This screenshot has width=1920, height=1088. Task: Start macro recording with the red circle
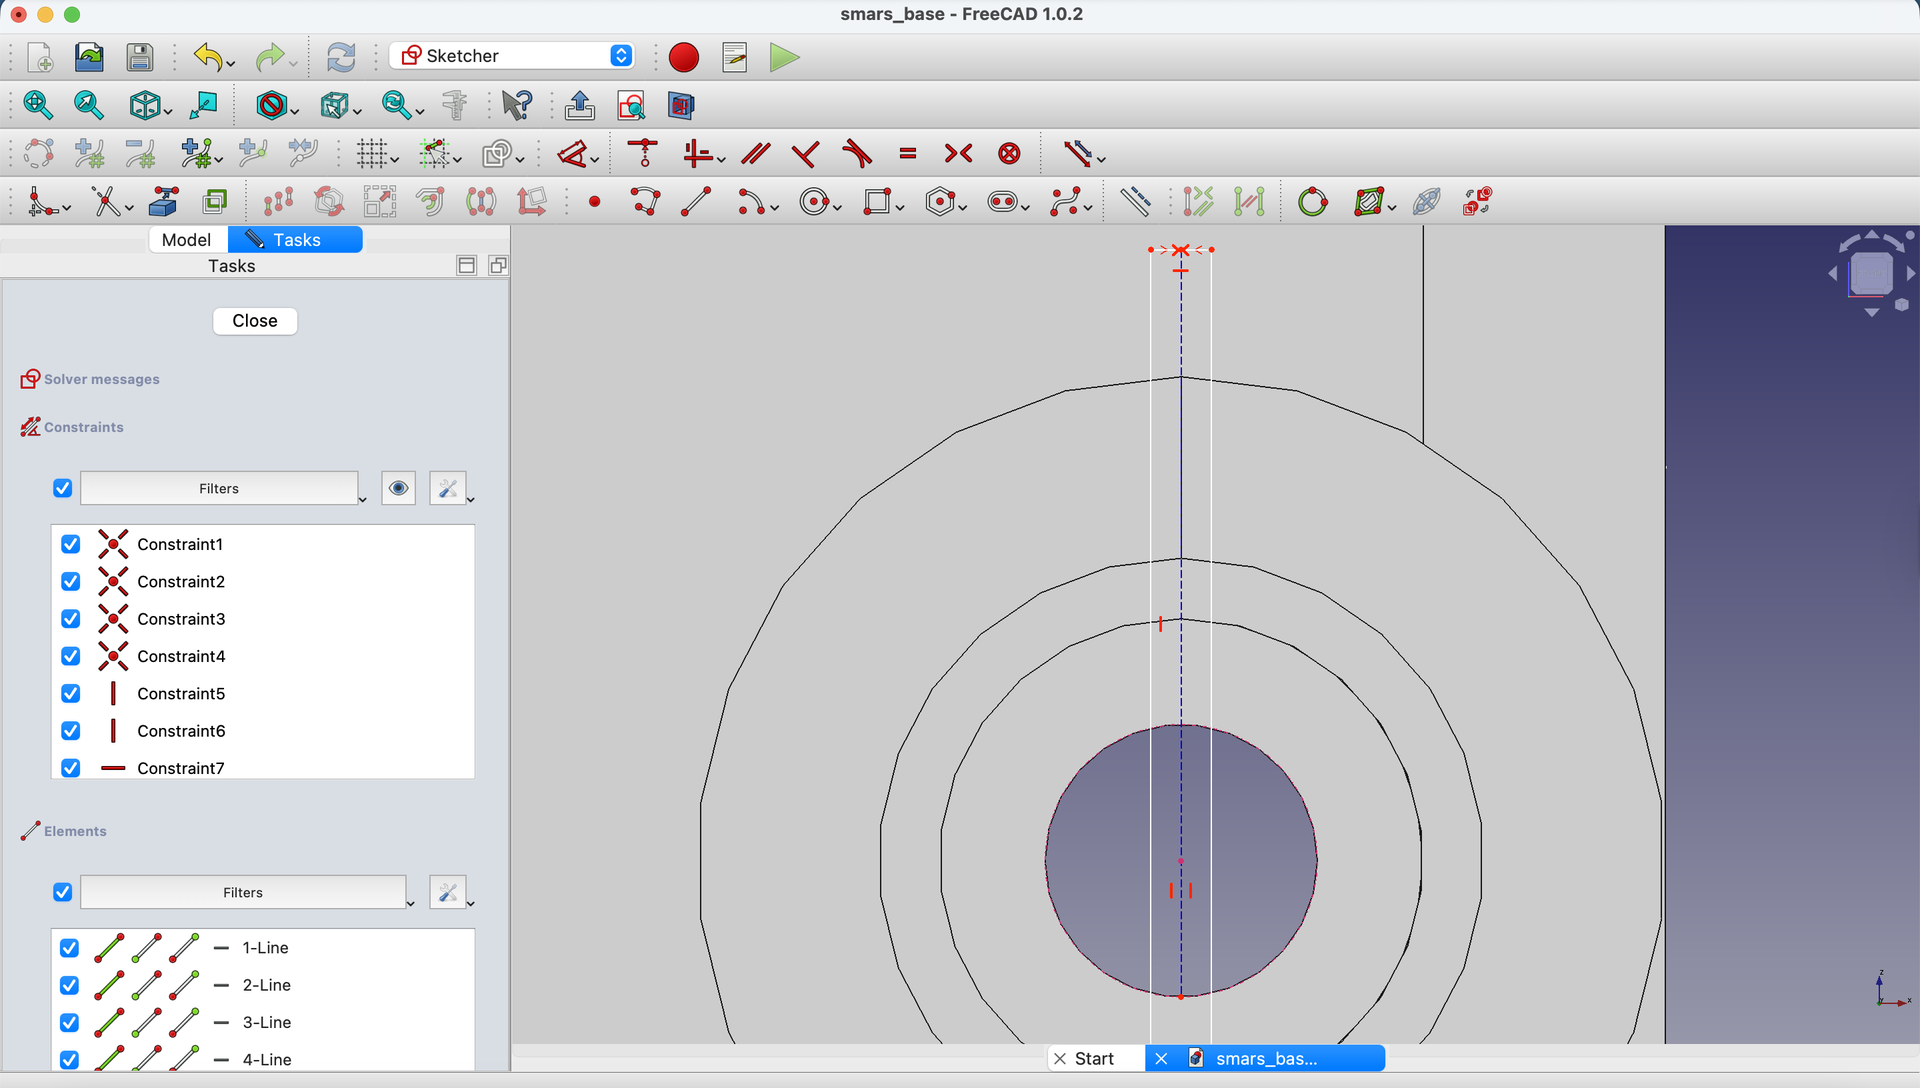[x=684, y=57]
